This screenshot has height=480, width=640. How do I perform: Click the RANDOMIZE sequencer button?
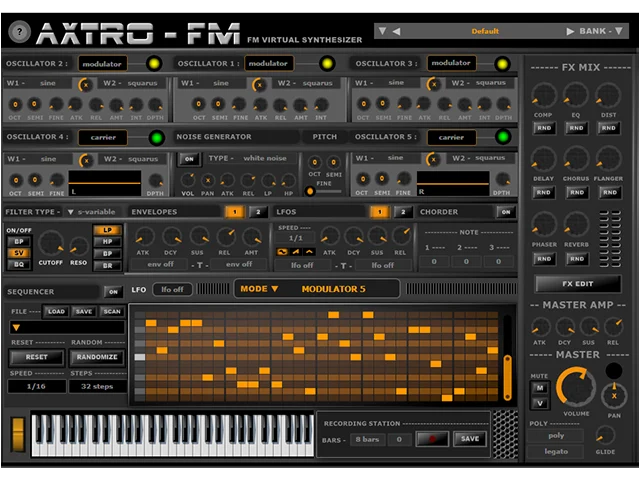point(97,357)
